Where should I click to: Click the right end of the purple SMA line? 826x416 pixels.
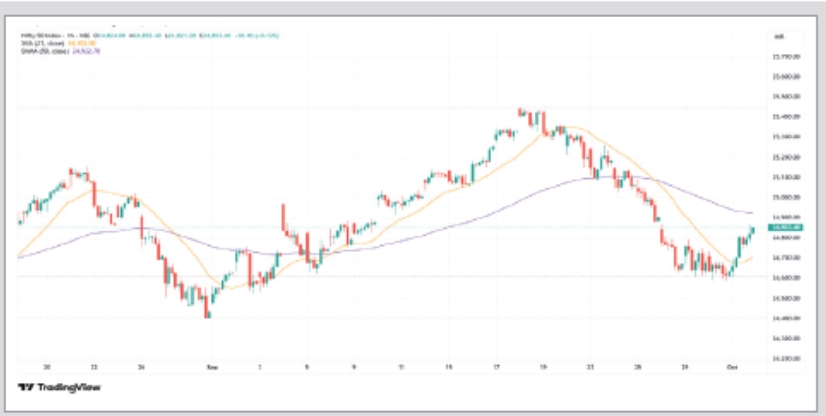click(752, 212)
